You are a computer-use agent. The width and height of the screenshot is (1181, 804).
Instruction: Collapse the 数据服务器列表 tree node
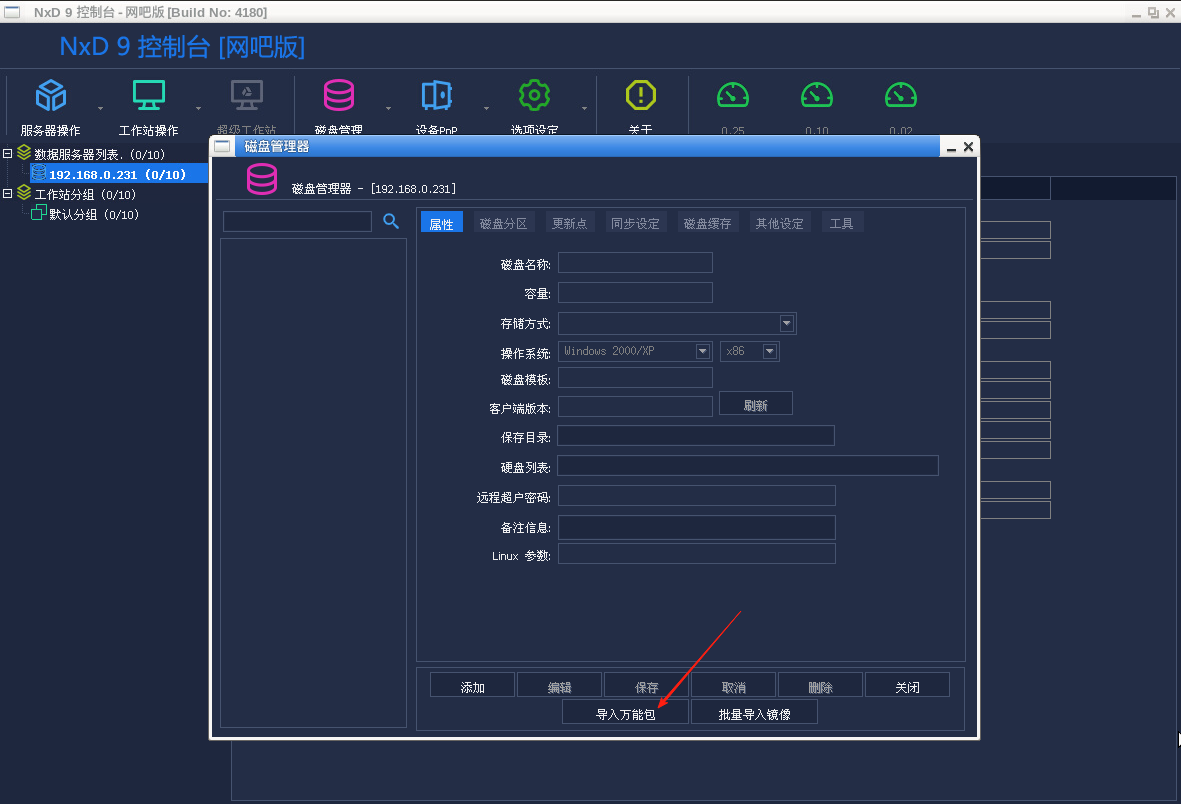(10, 153)
